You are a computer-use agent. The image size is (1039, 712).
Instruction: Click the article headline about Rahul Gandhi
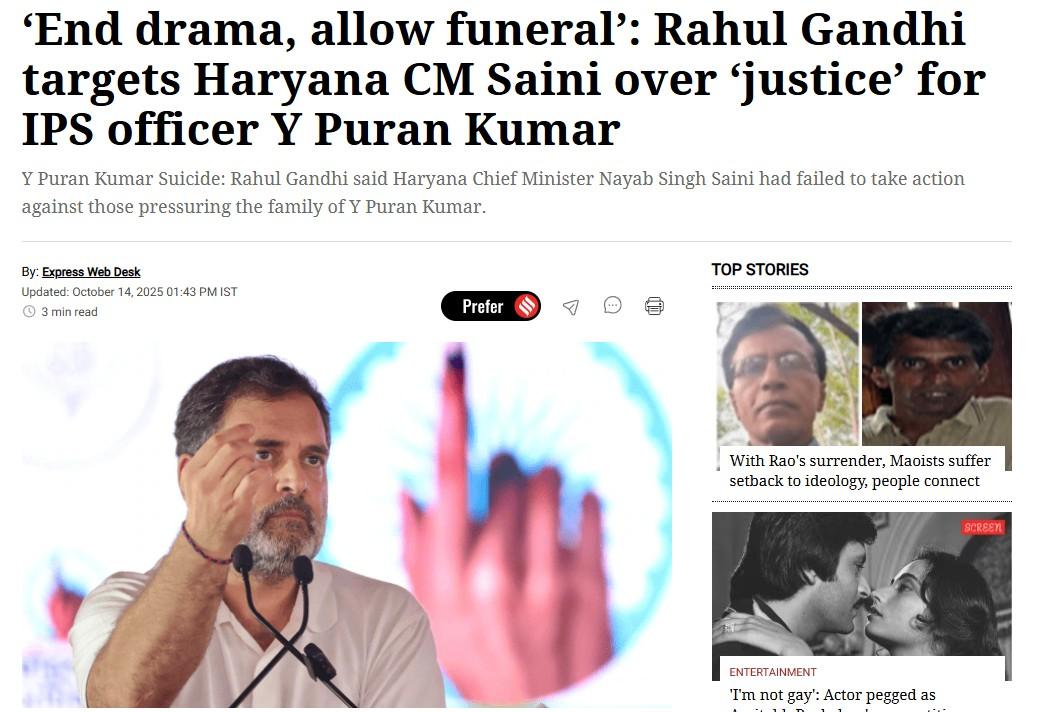(x=504, y=79)
